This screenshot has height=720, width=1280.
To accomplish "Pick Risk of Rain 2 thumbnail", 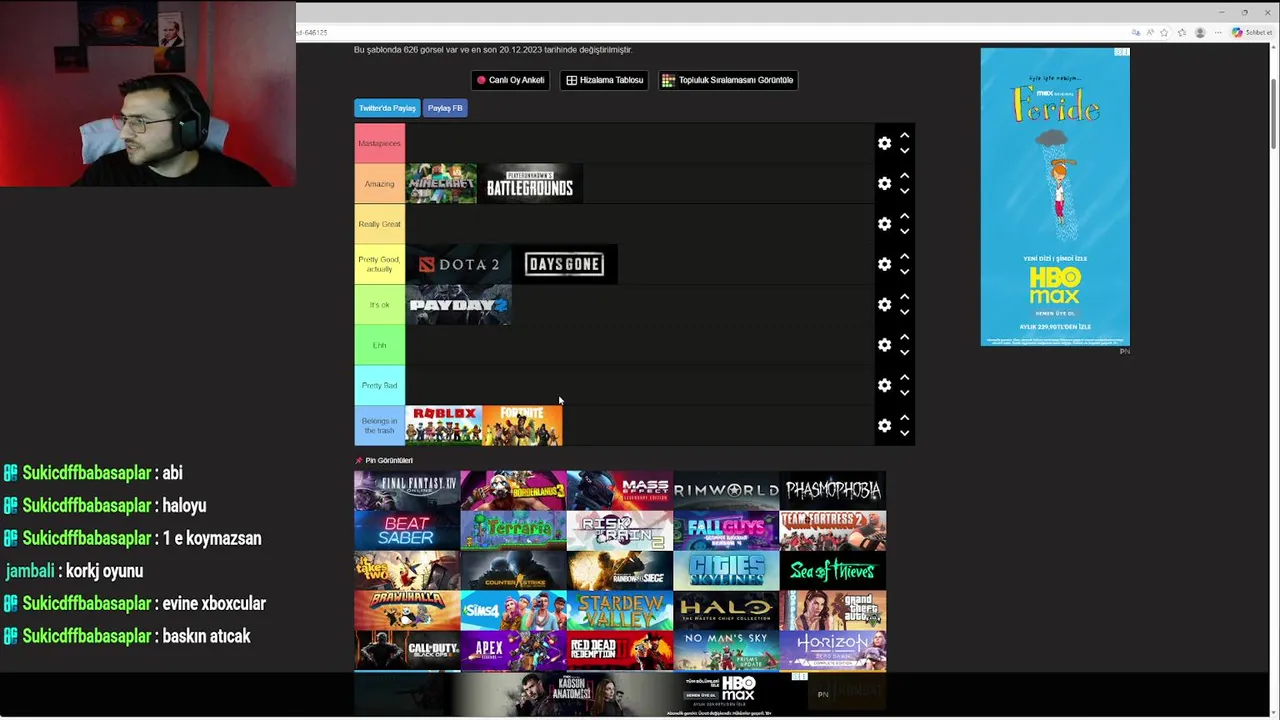I will click(620, 531).
